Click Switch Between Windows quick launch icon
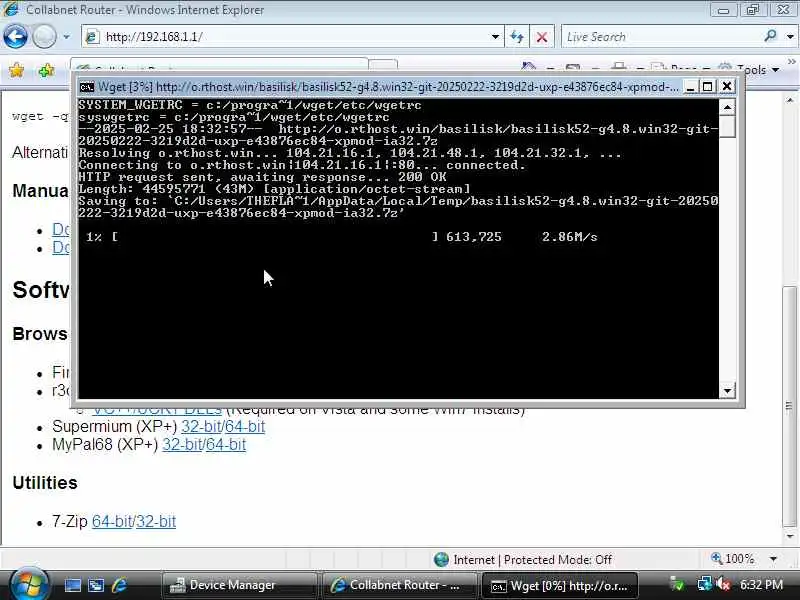Viewport: 800px width, 600px height. pyautogui.click(x=96, y=585)
